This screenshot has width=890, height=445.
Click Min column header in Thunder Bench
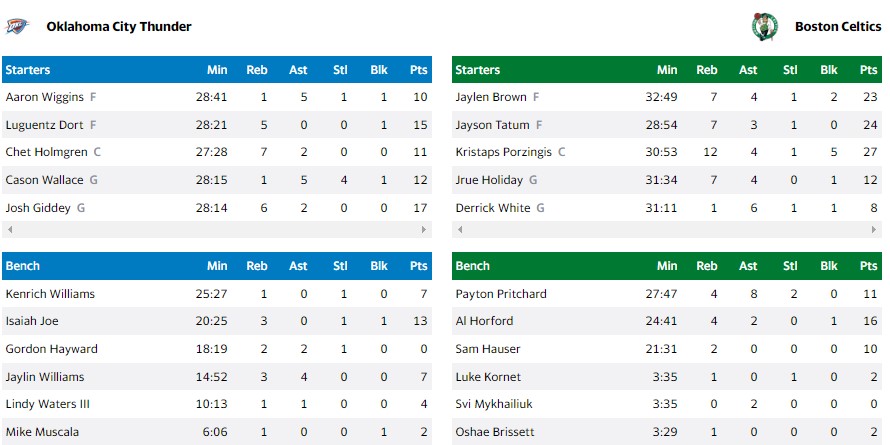click(x=217, y=266)
